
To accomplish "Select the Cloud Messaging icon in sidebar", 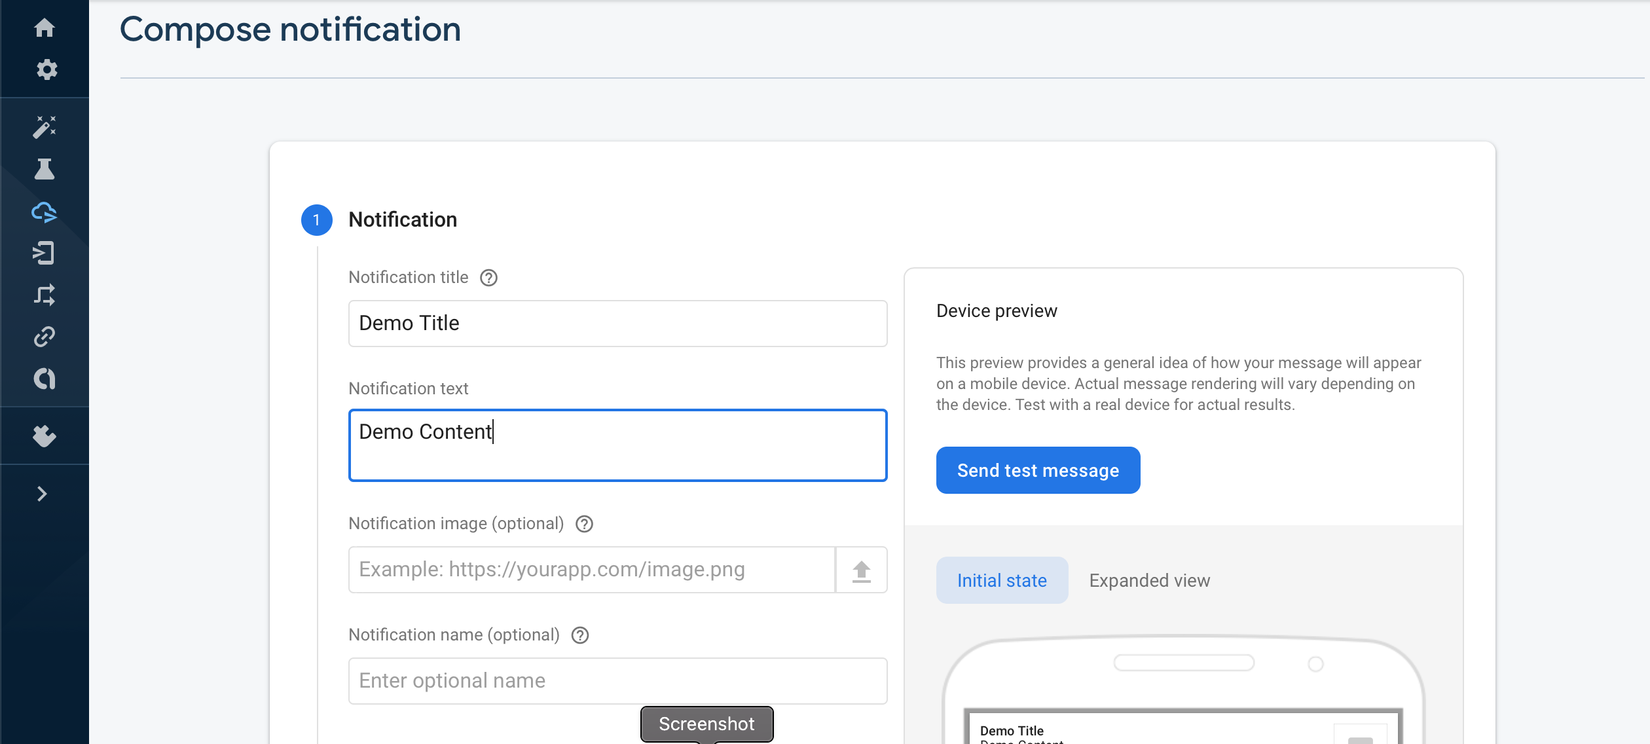I will (x=44, y=211).
